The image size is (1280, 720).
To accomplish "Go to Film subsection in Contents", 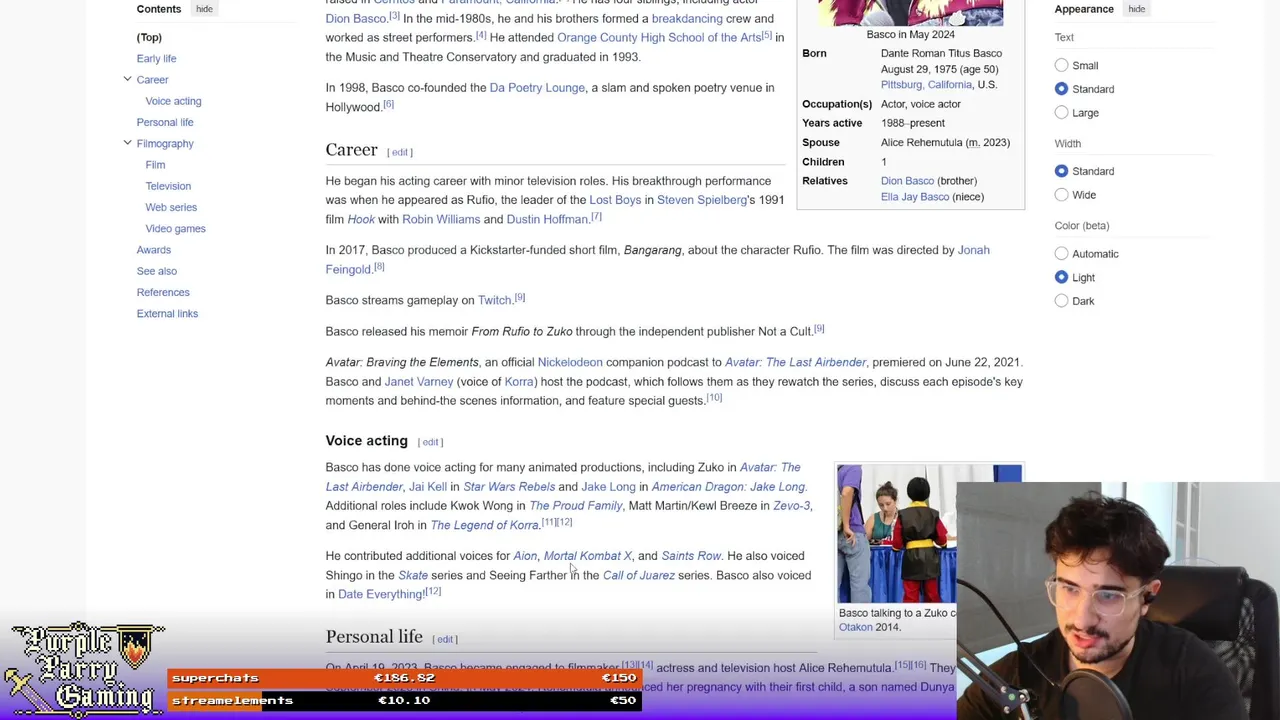I will tap(155, 164).
